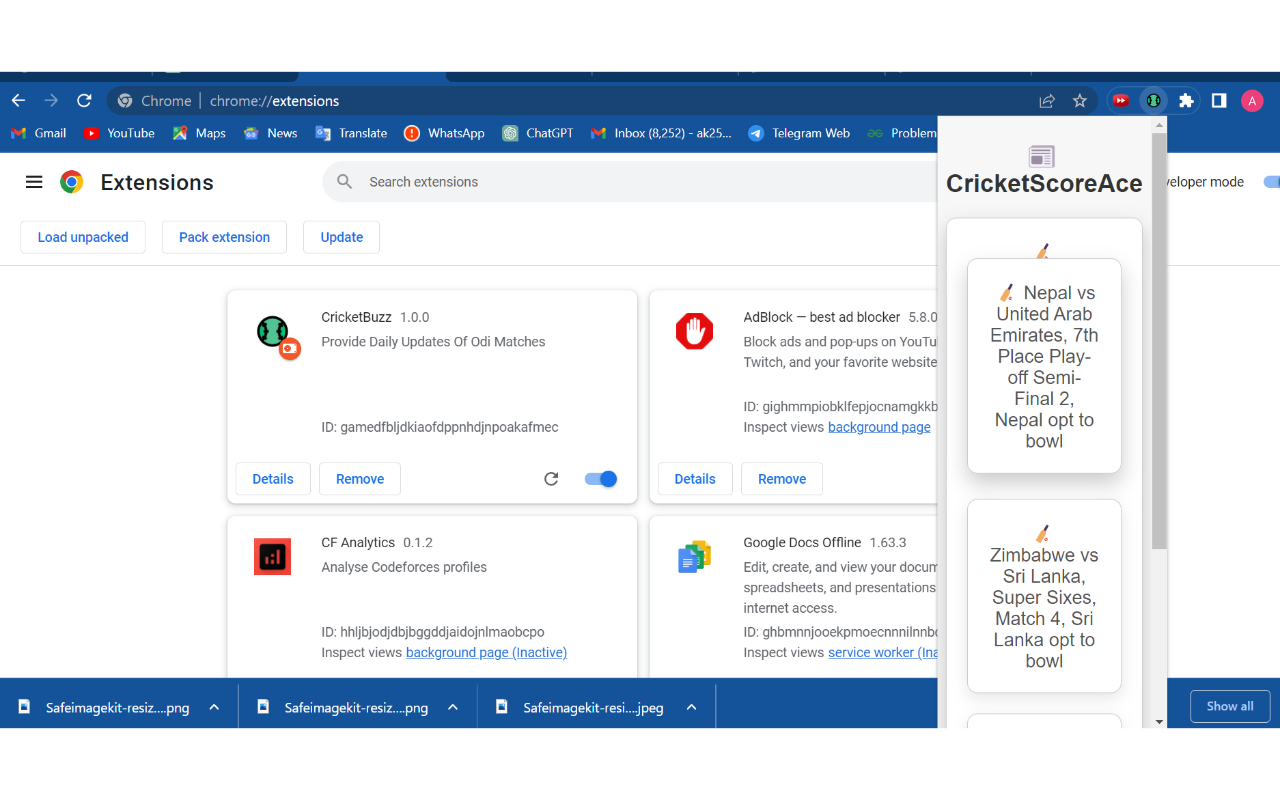Screen dimensions: 1280x800
Task: Open the Translate bookmark
Action: 351,133
